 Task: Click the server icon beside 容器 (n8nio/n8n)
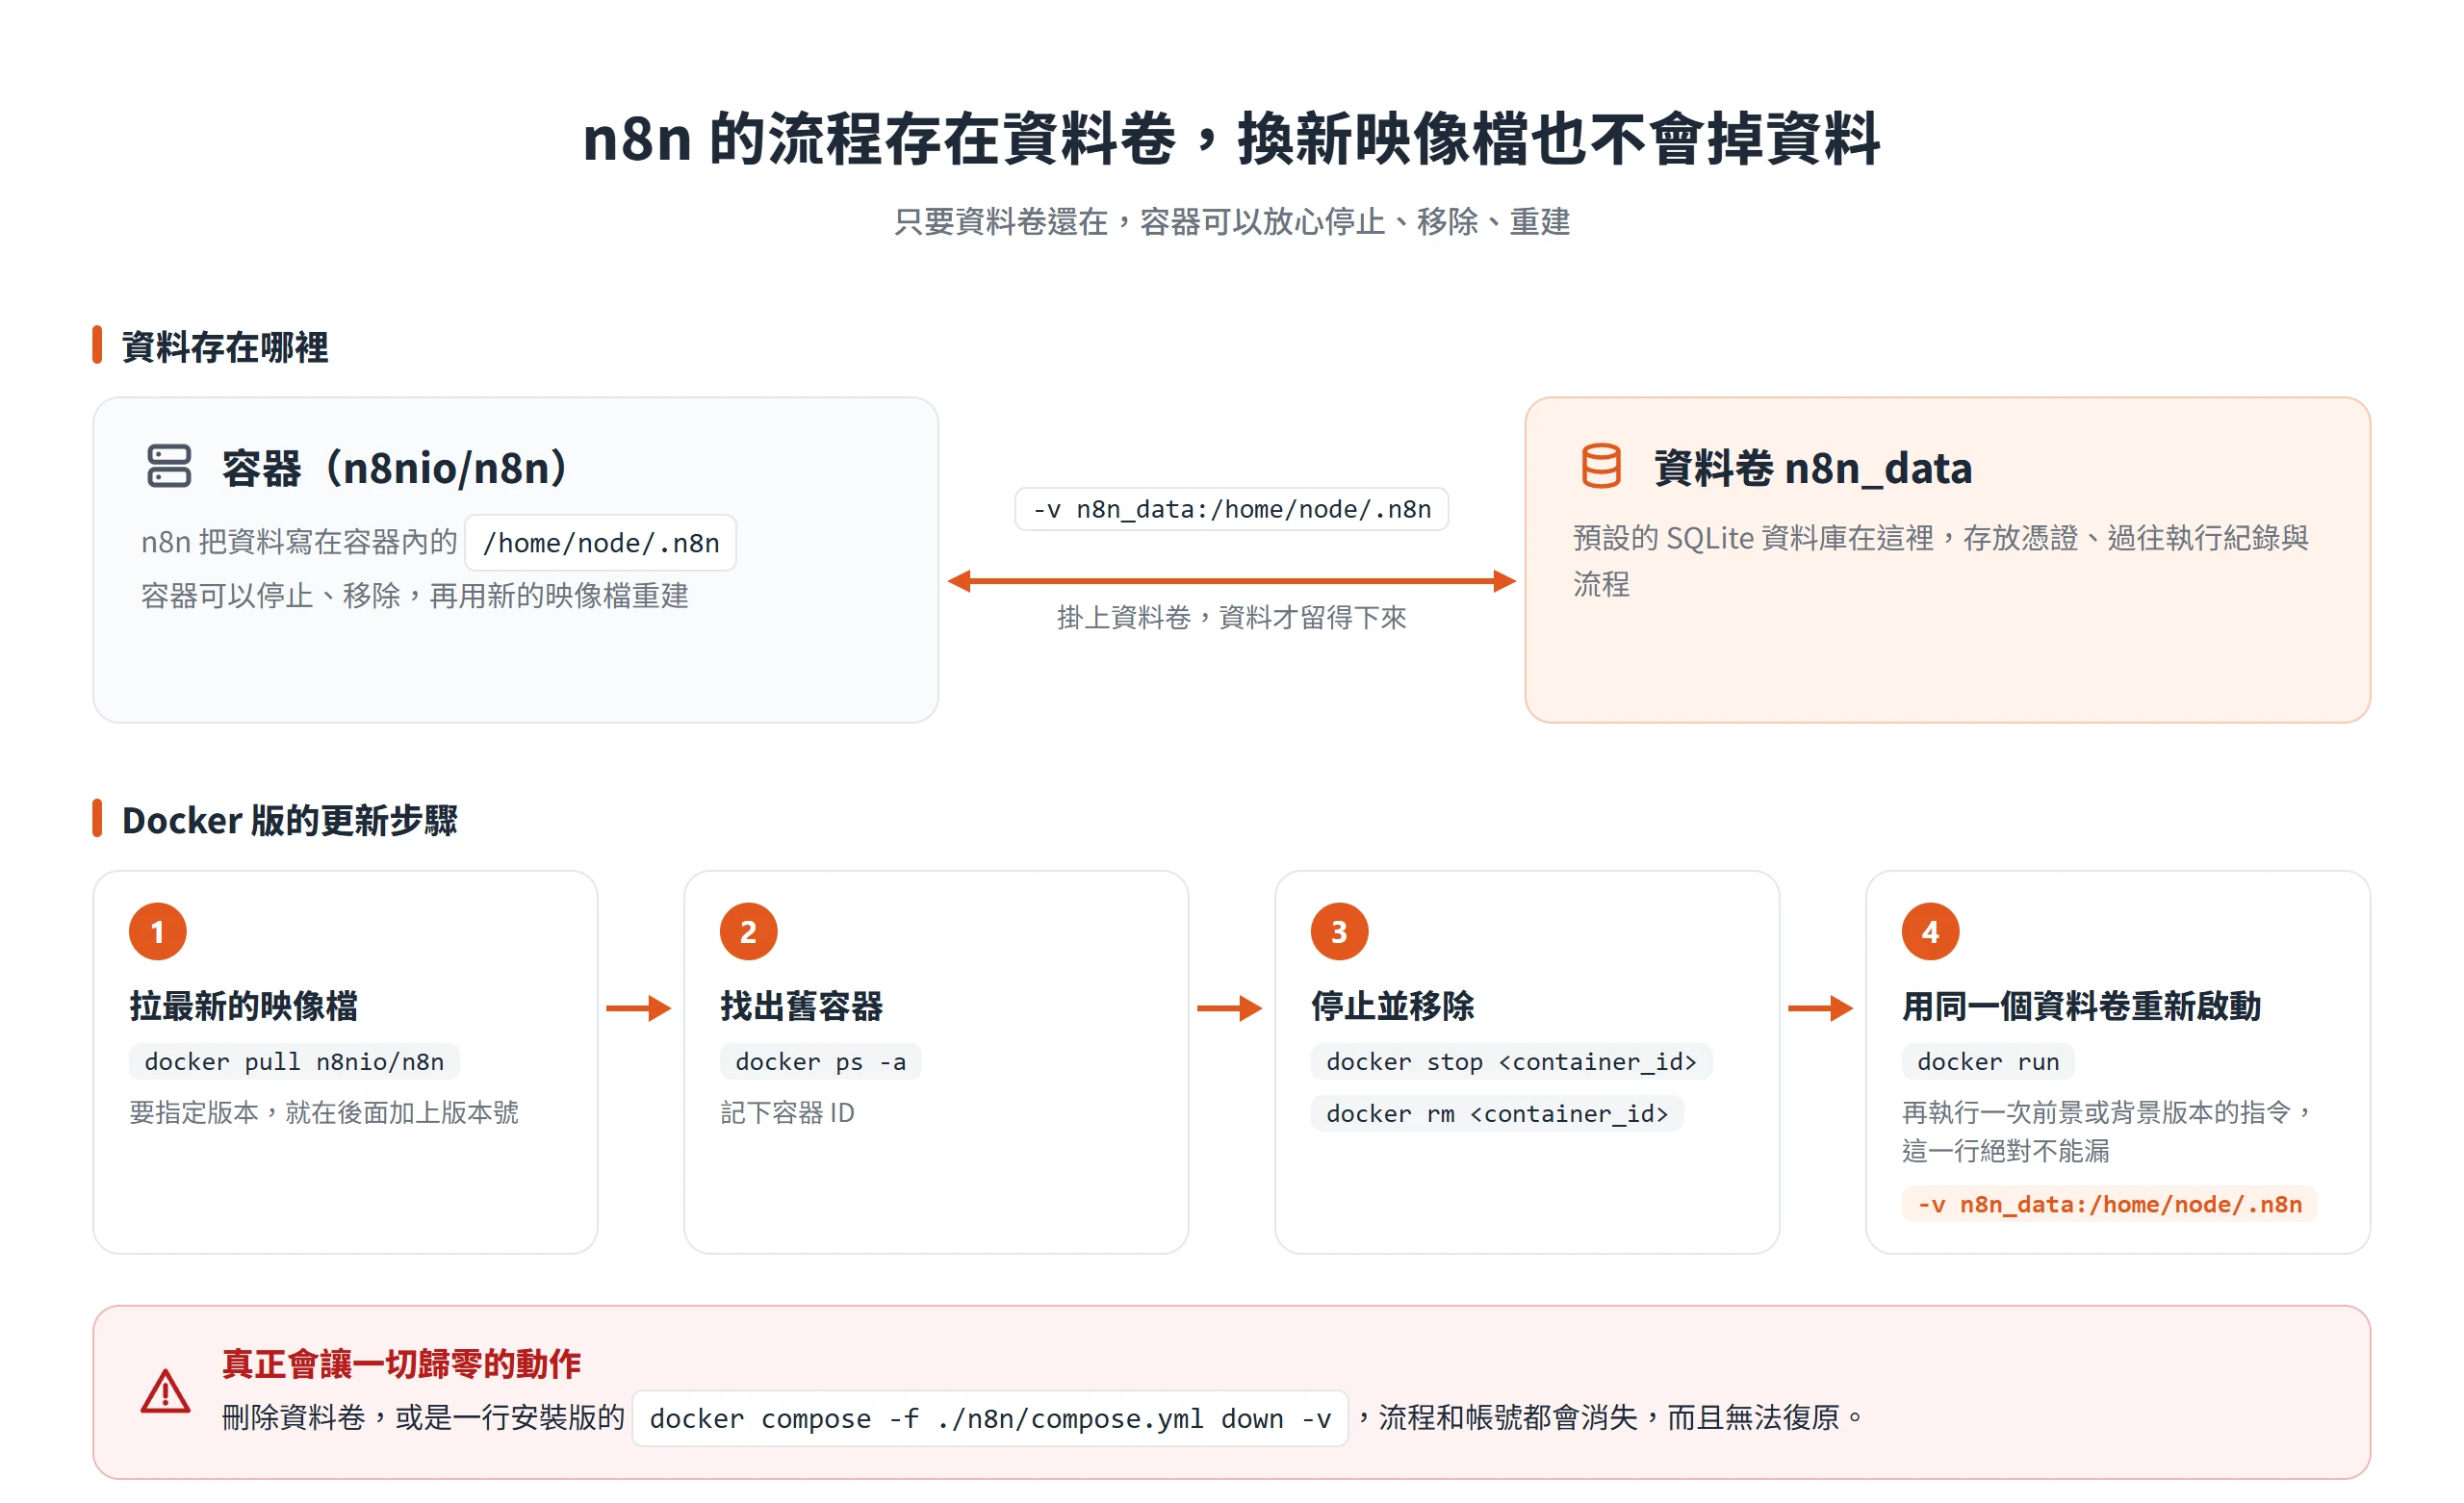coord(169,466)
